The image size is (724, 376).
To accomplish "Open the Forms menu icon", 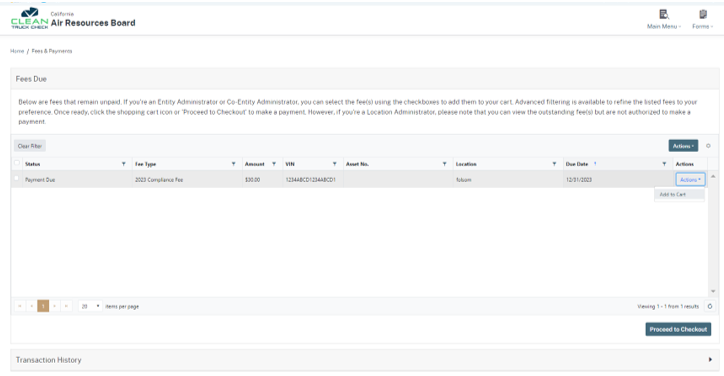I will (x=702, y=14).
